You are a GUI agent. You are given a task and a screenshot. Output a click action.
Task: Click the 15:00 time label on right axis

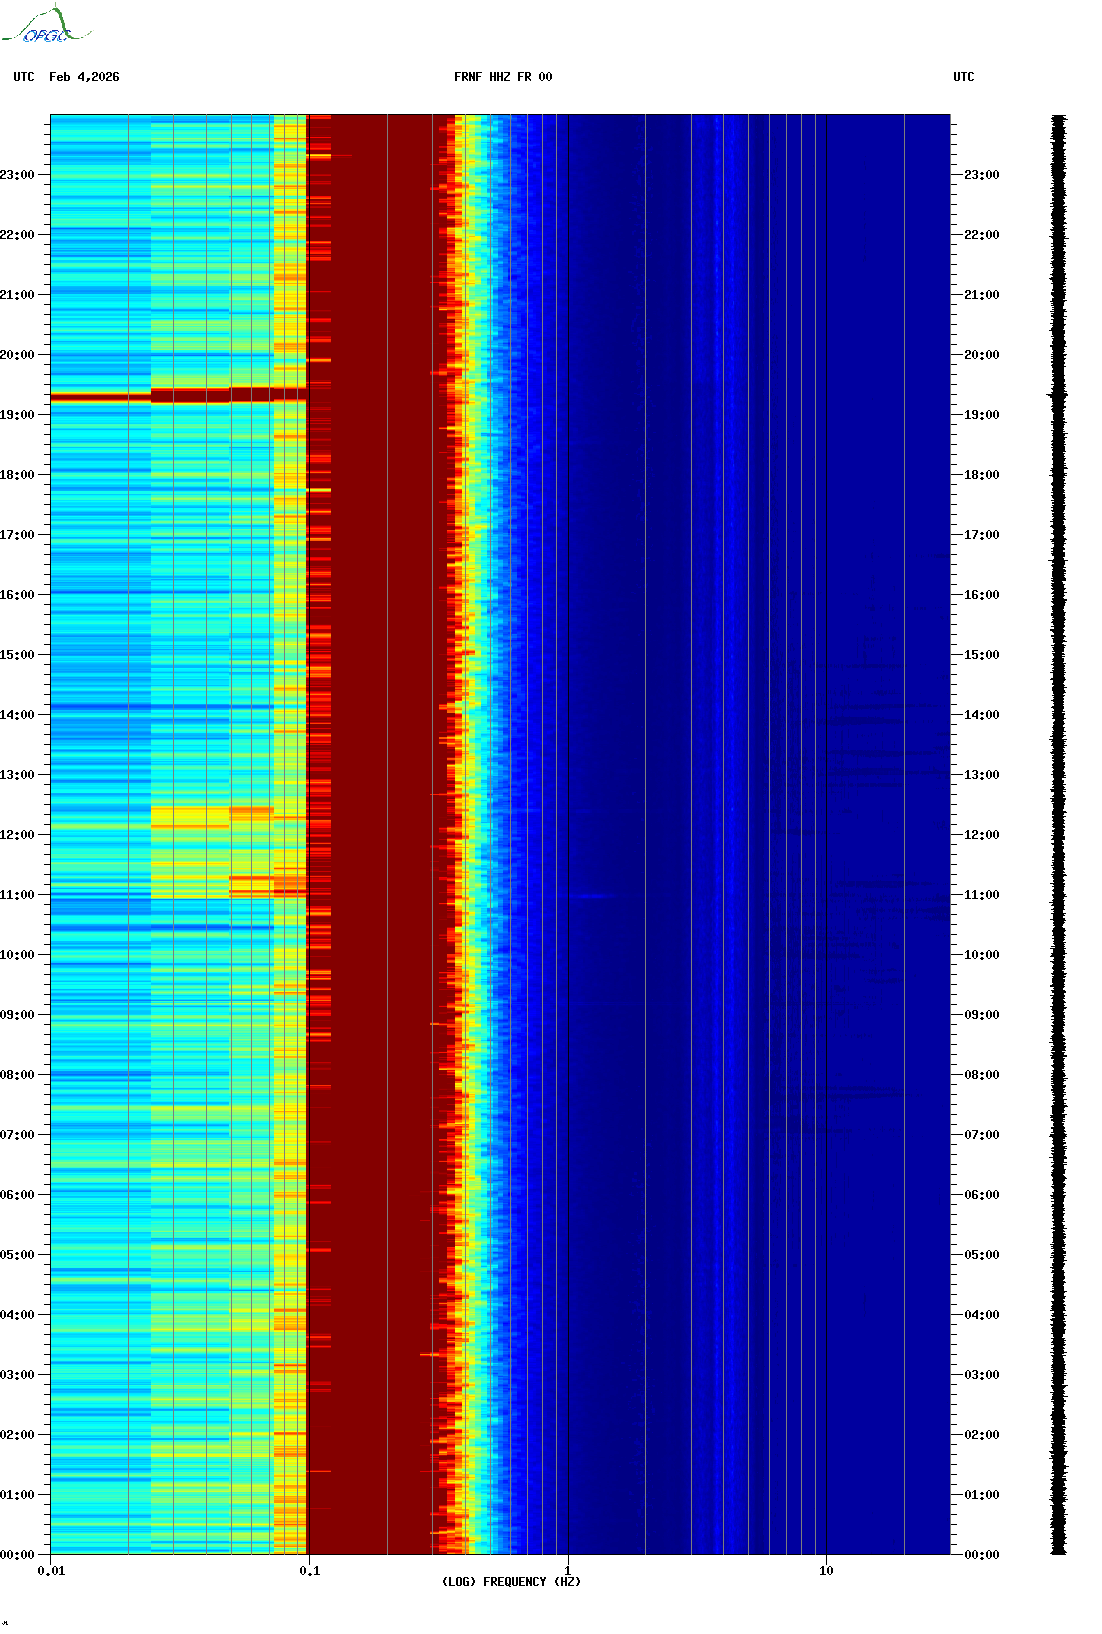981,655
